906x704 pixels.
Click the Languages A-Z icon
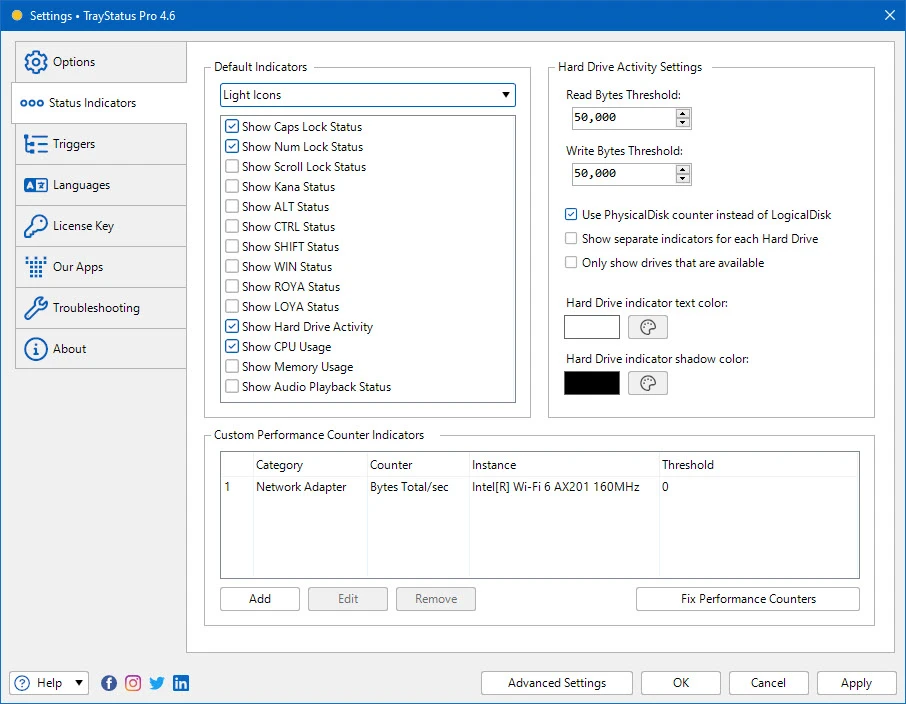coord(35,185)
